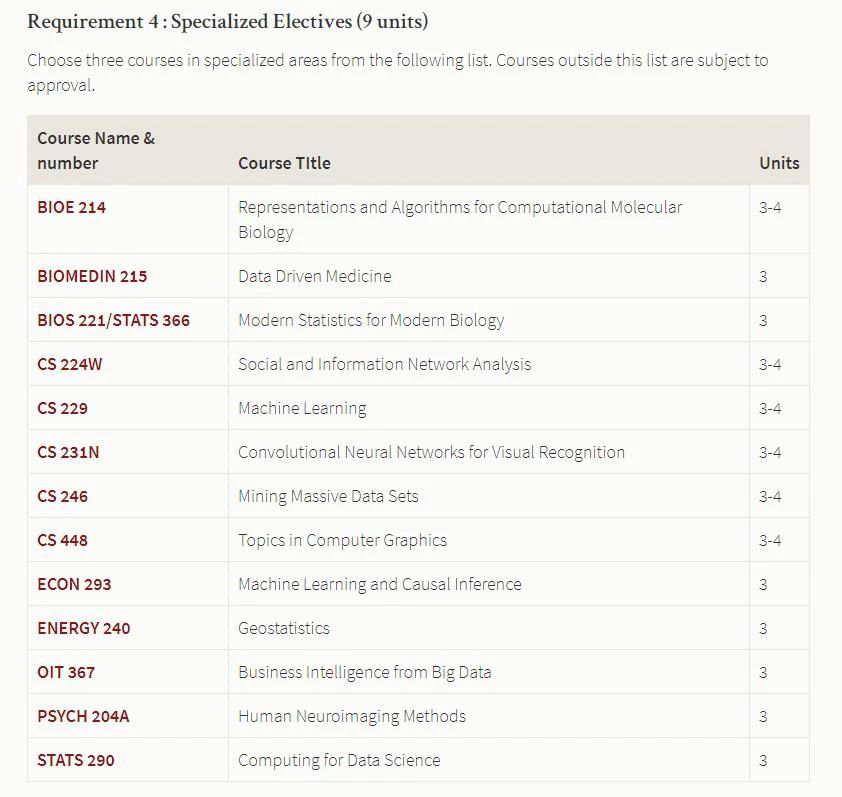Open the BIOMEDIN 215 course link
Screen dimensions: 842x797
92,276
